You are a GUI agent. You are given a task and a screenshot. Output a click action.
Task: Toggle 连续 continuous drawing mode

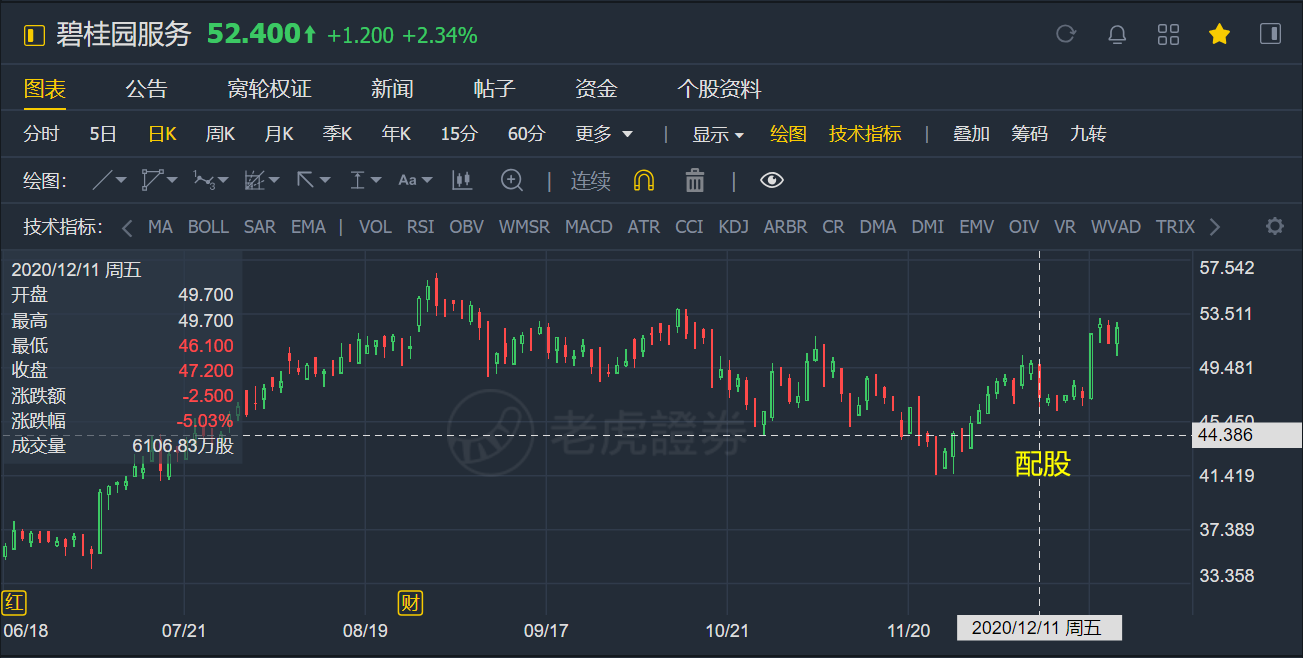[591, 181]
